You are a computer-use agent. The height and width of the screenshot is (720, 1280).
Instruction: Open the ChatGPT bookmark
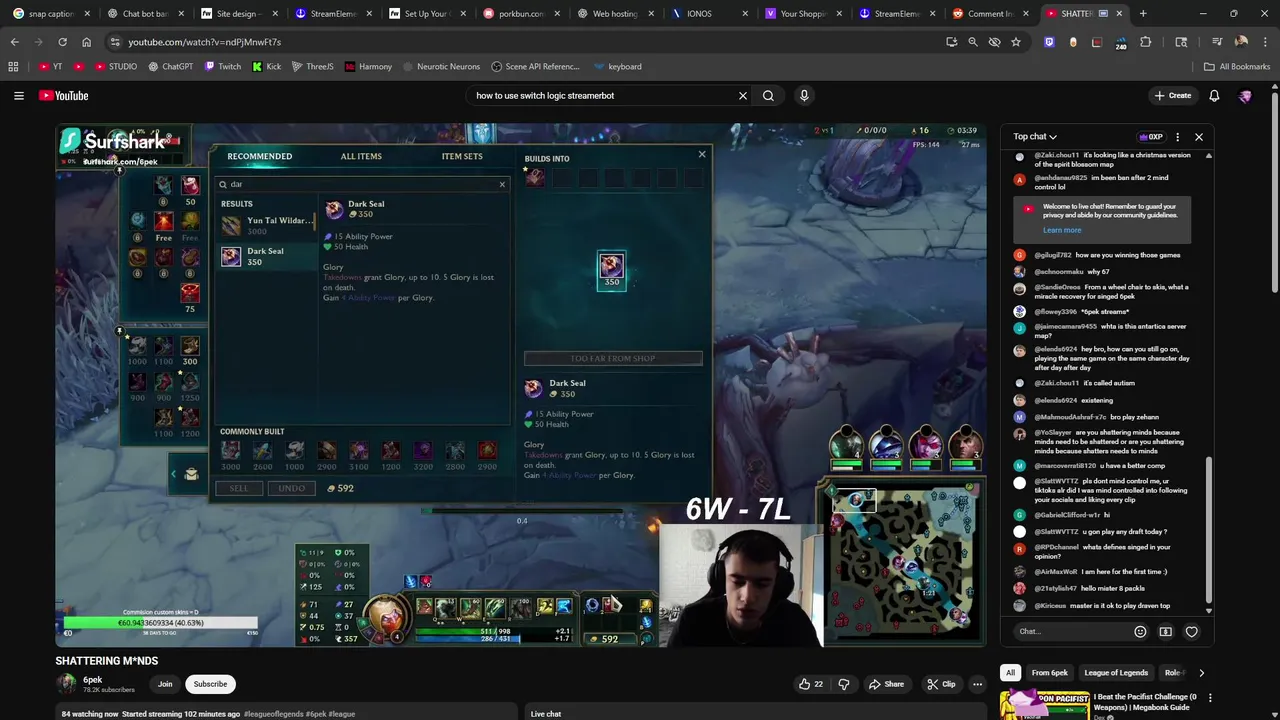170,67
